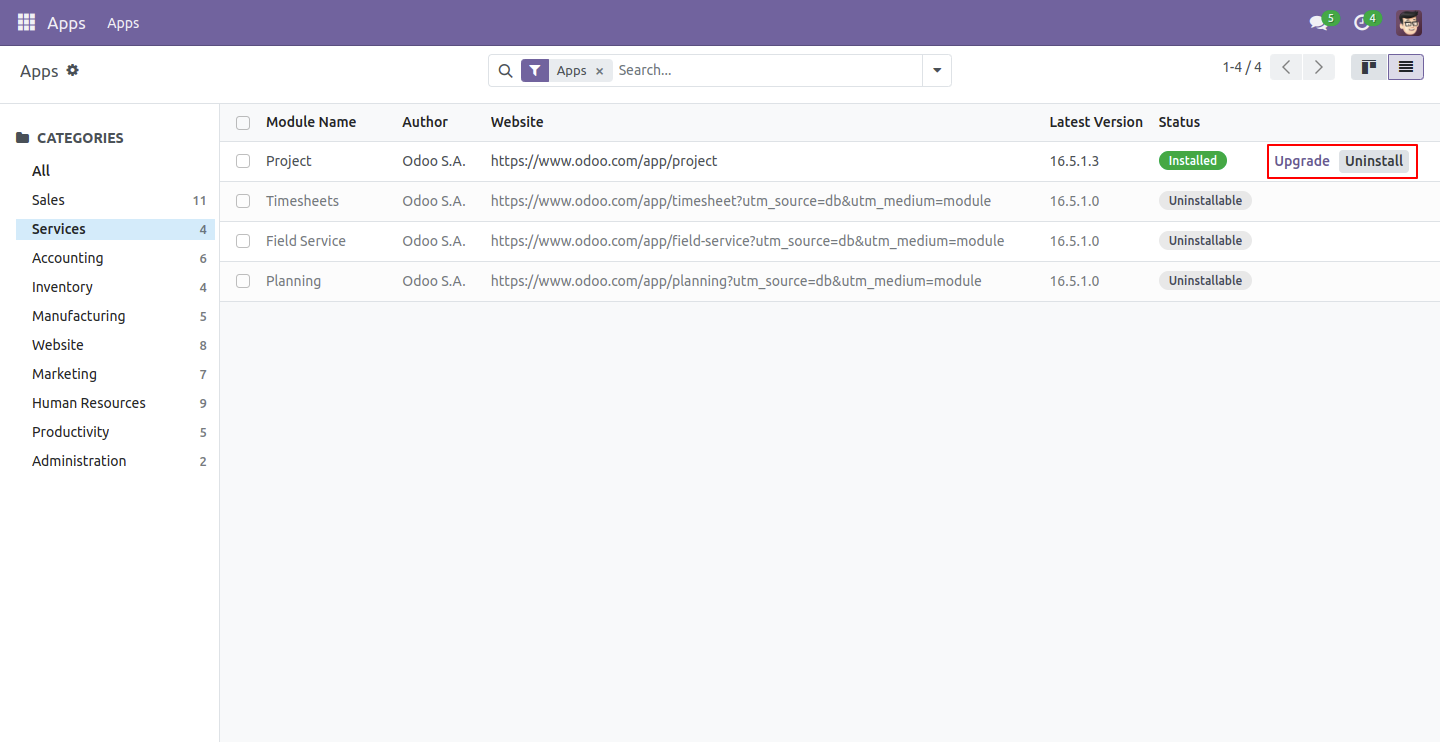Click Uninstallable badge in Timesheets row
The height and width of the screenshot is (742, 1440).
click(x=1205, y=201)
